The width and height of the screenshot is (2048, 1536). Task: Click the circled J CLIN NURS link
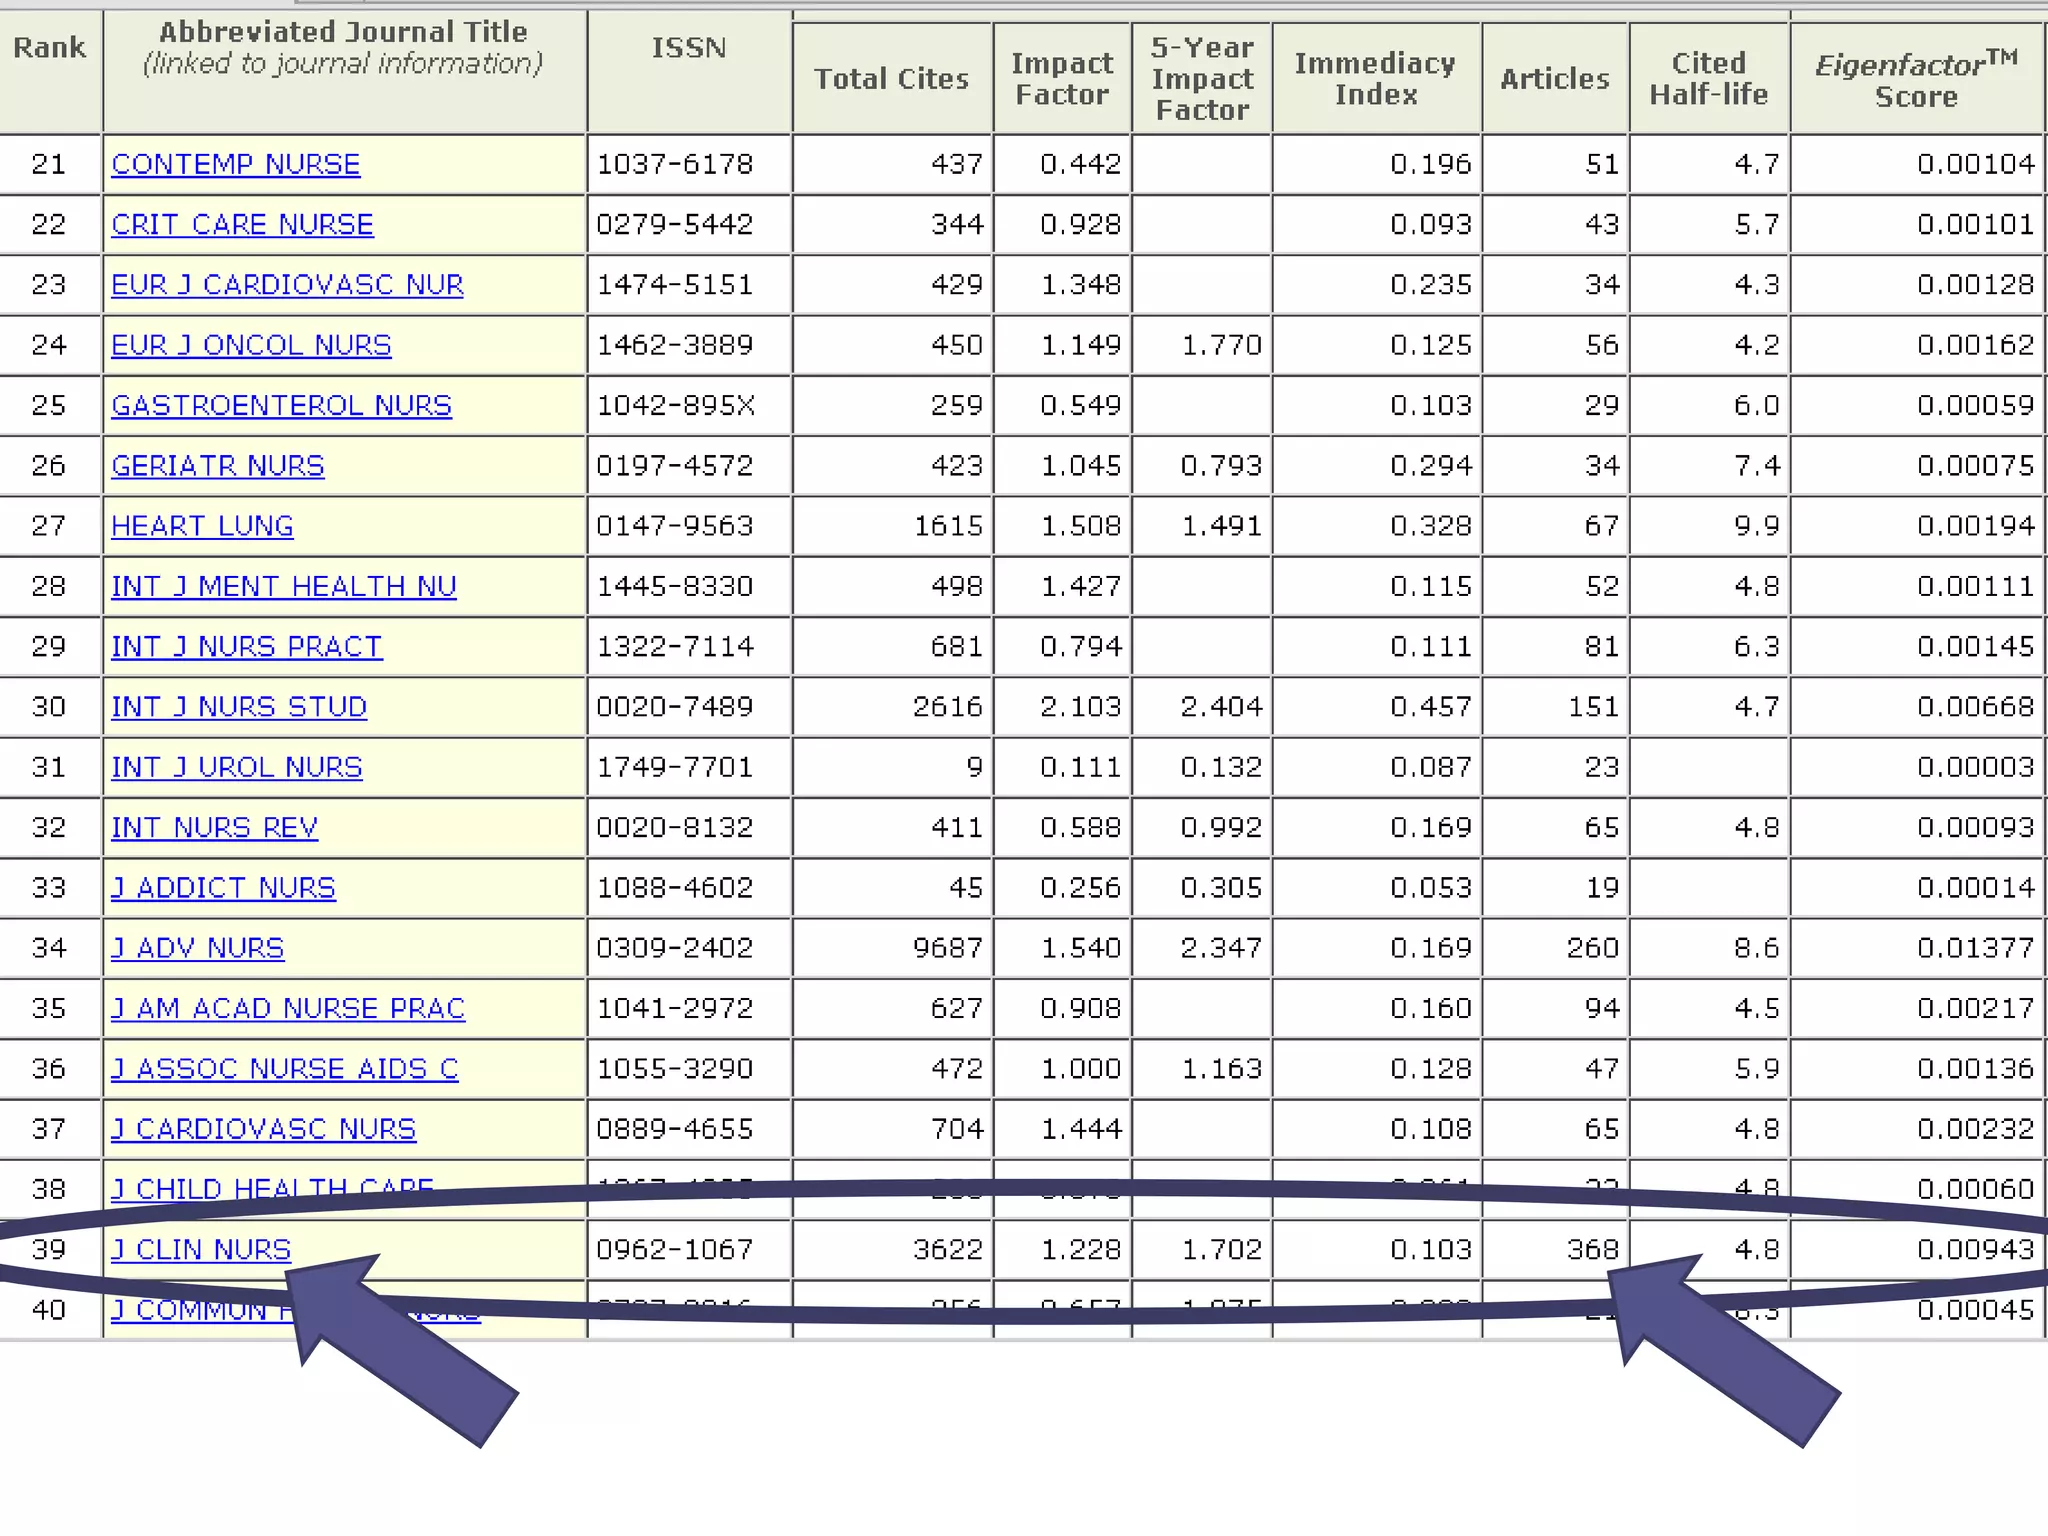tap(200, 1249)
